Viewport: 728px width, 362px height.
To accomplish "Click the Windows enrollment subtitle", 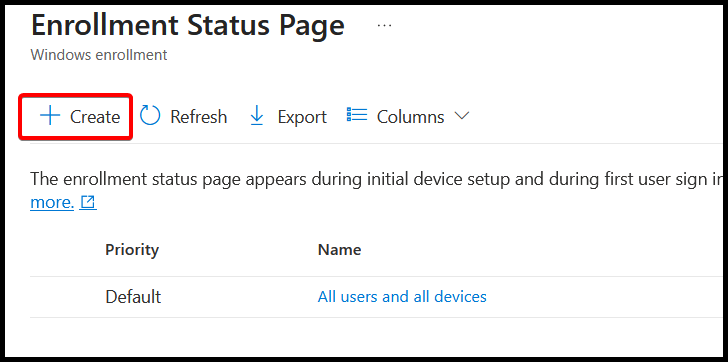I will [99, 55].
